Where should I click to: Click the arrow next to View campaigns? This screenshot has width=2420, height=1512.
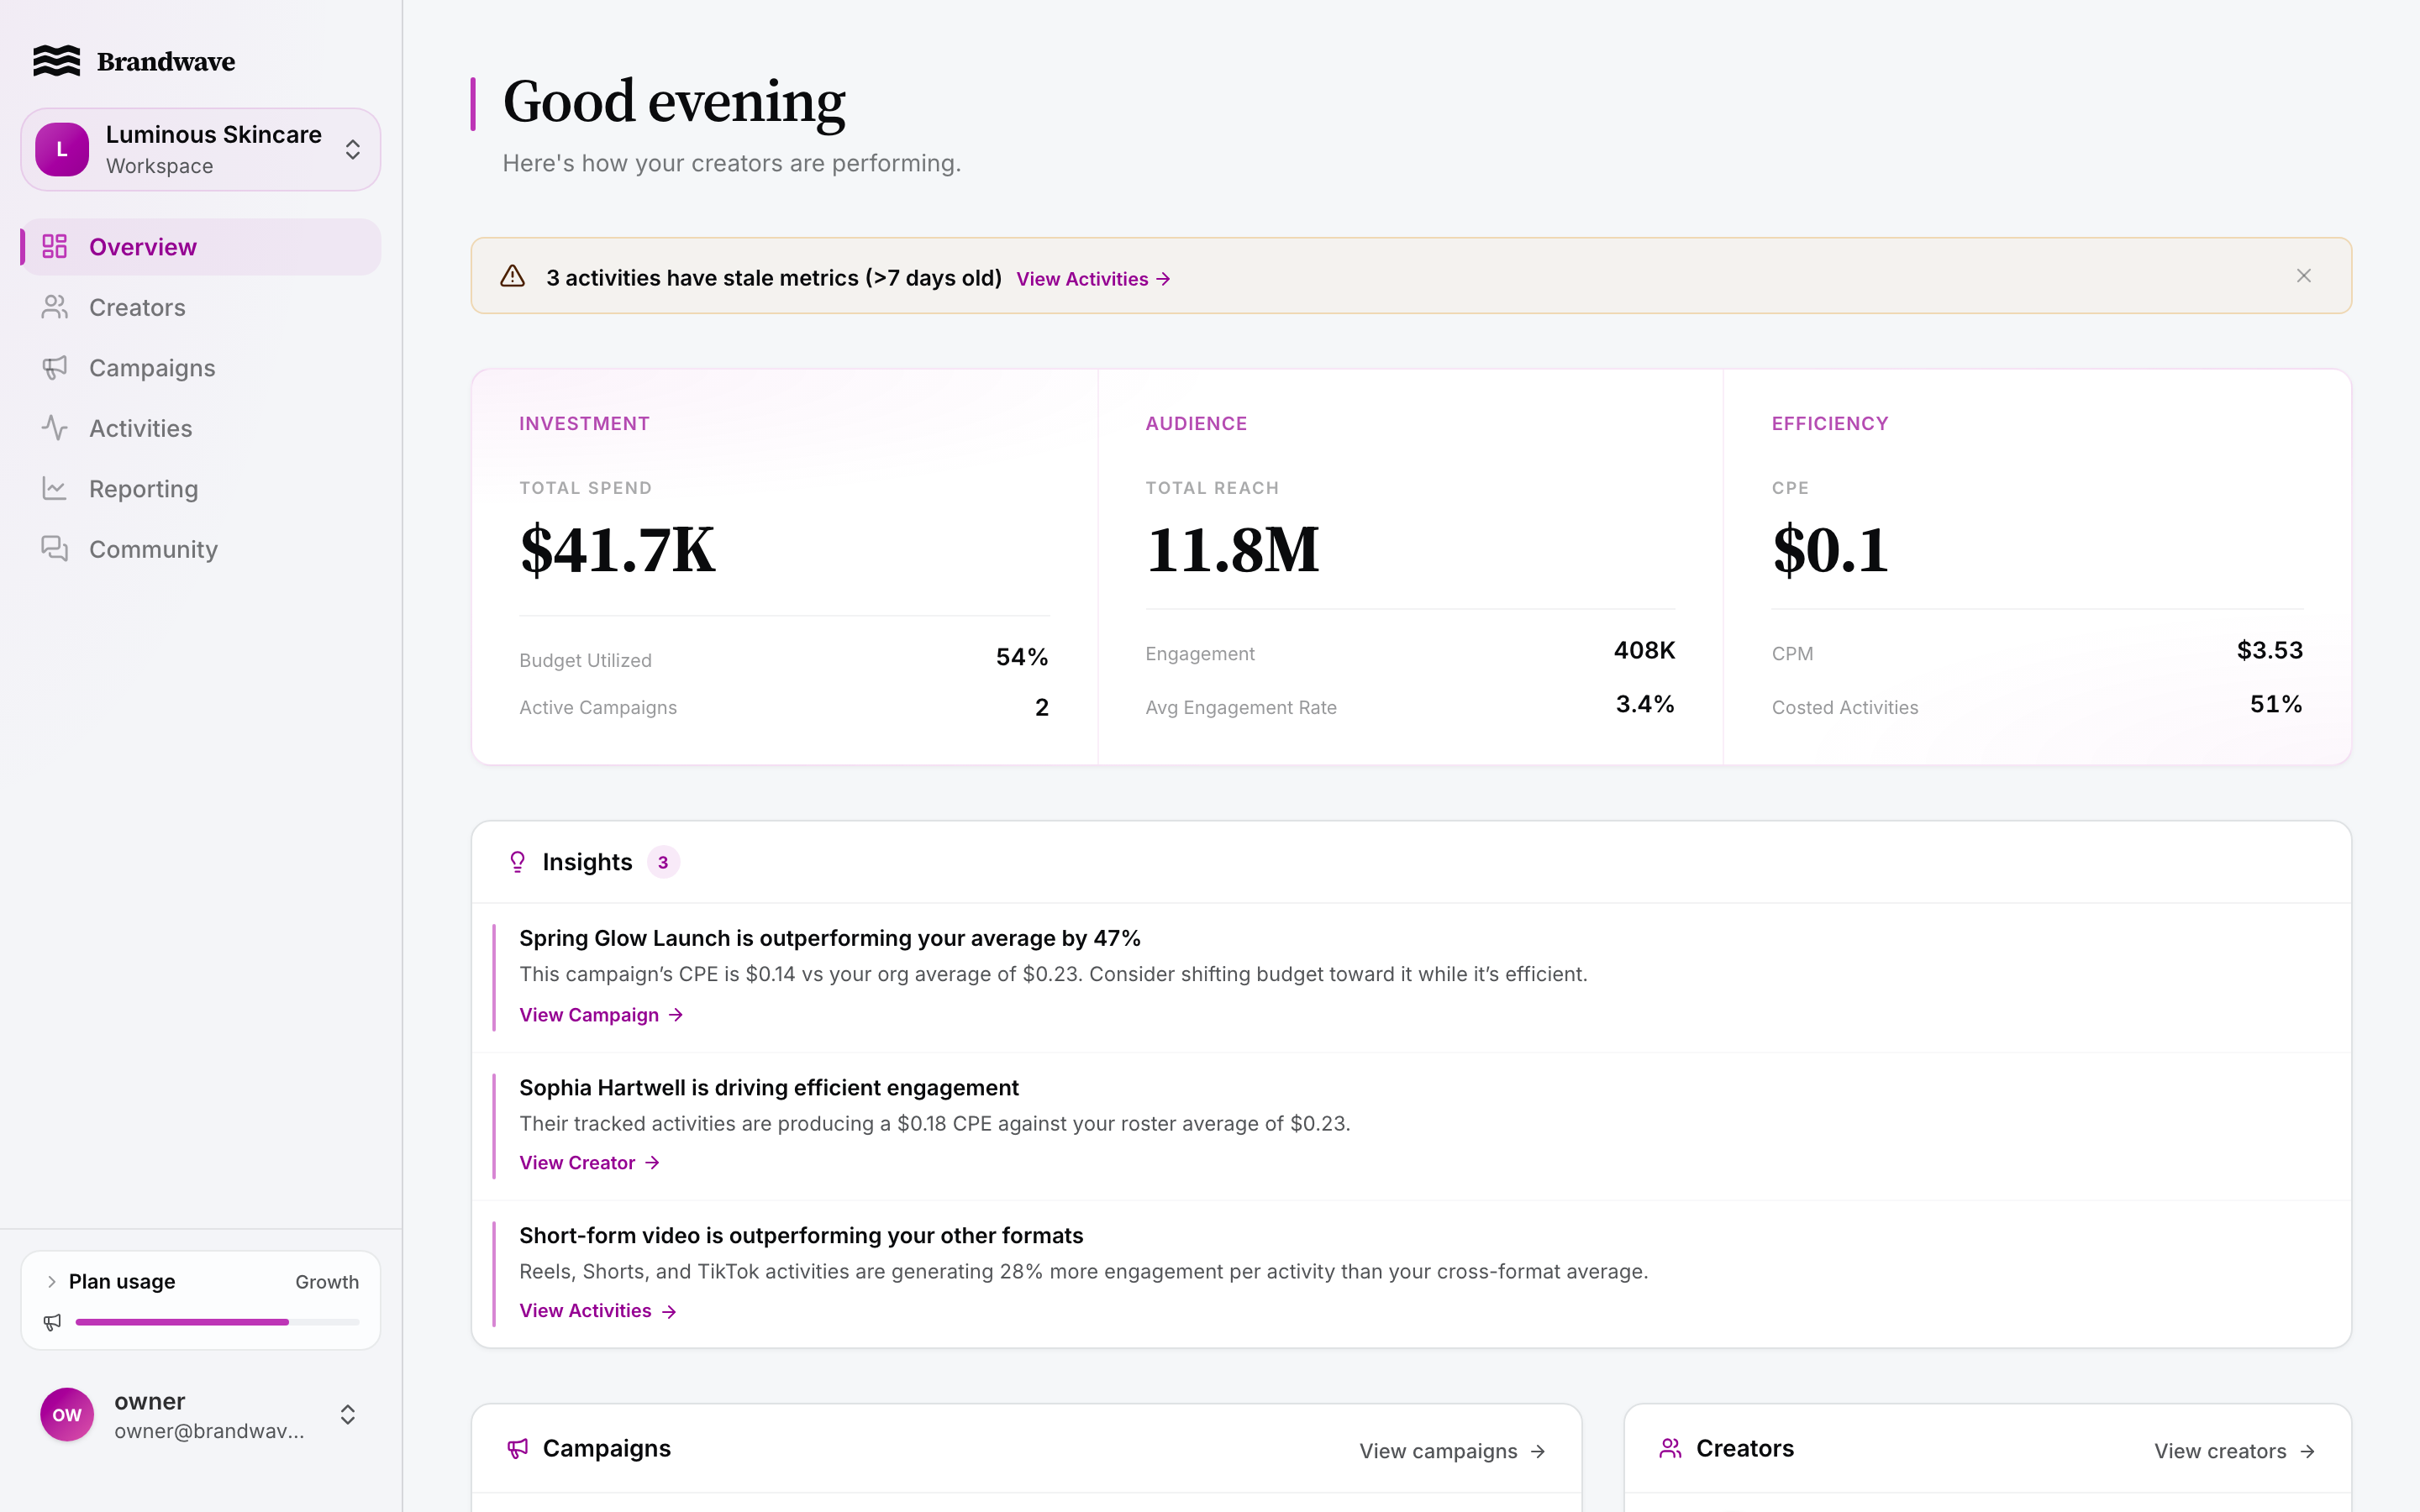click(x=1538, y=1451)
